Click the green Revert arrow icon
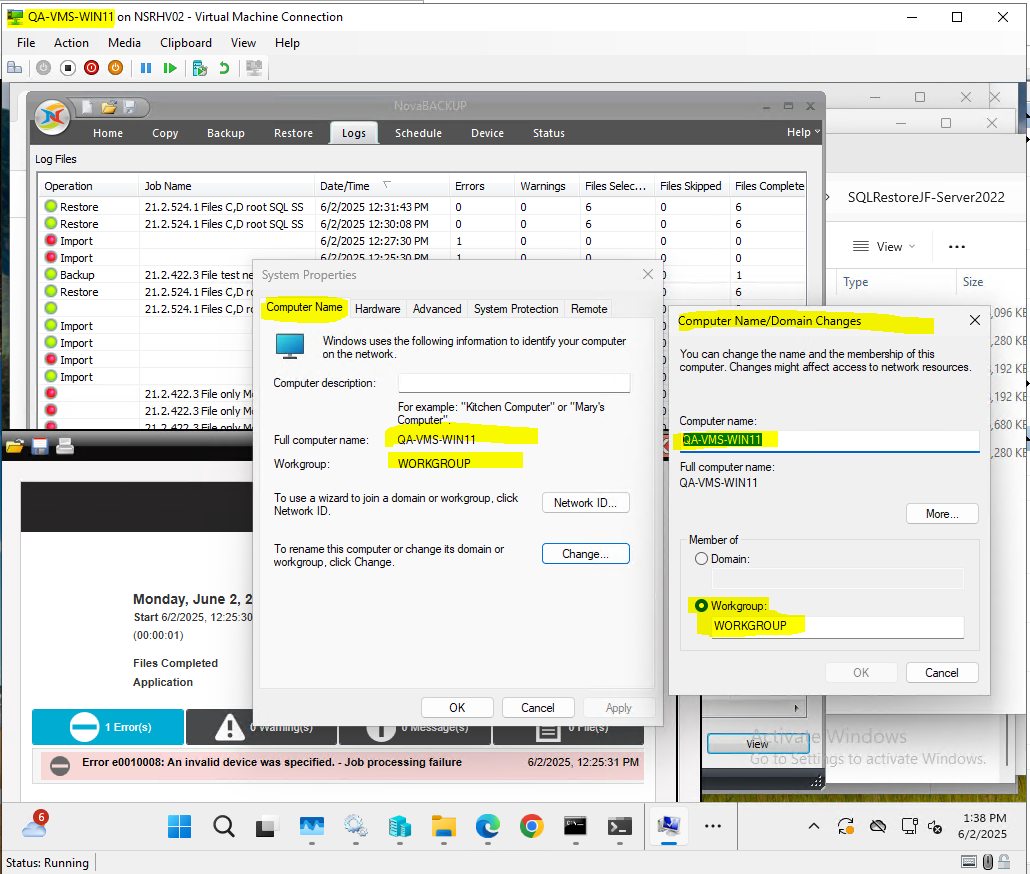Image resolution: width=1030 pixels, height=874 pixels. click(224, 68)
